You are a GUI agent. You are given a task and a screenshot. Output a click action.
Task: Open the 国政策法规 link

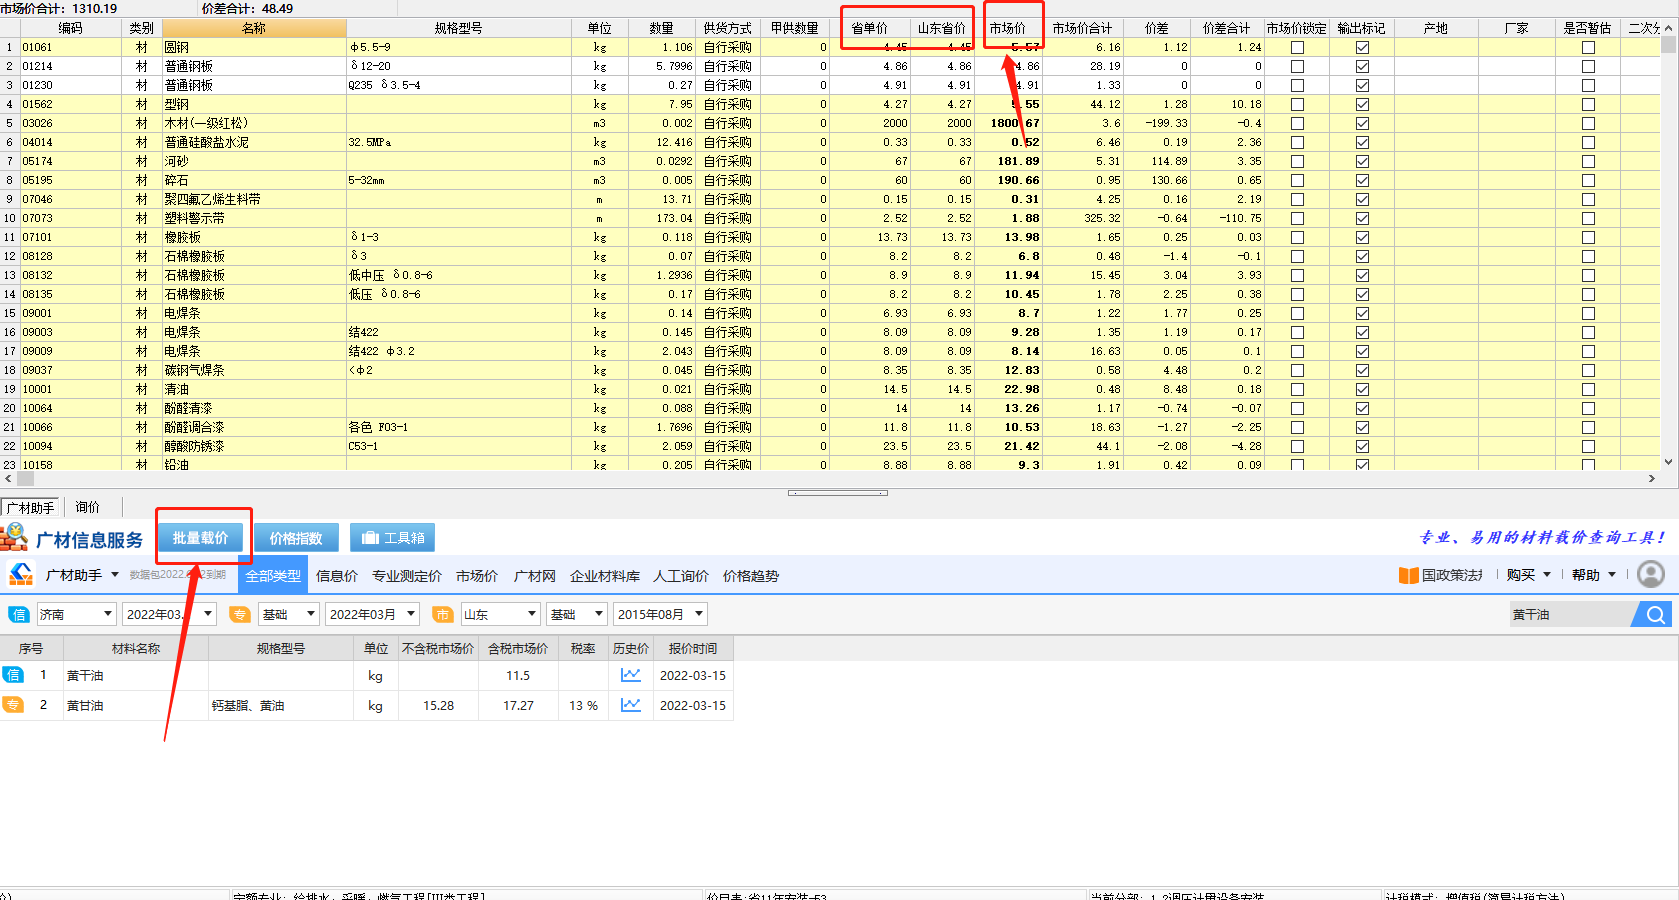click(x=1452, y=575)
